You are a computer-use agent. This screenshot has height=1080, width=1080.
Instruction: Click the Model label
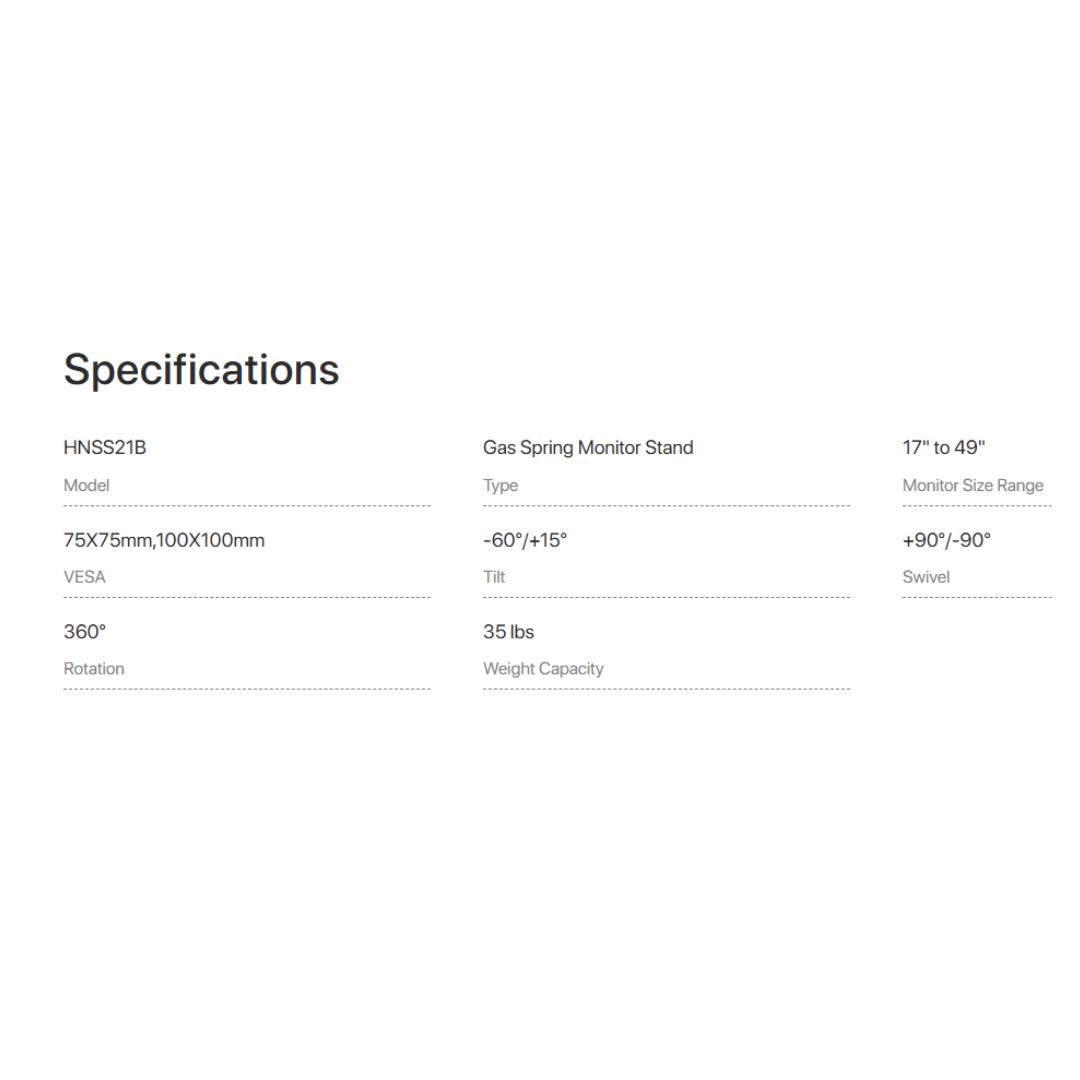pyautogui.click(x=87, y=486)
